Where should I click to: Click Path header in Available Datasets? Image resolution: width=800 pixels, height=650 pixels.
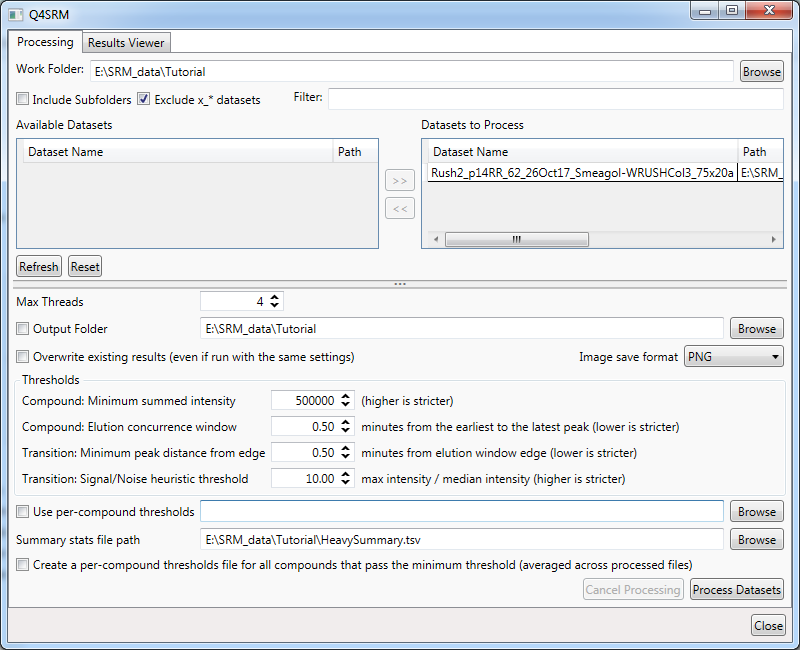pyautogui.click(x=355, y=152)
